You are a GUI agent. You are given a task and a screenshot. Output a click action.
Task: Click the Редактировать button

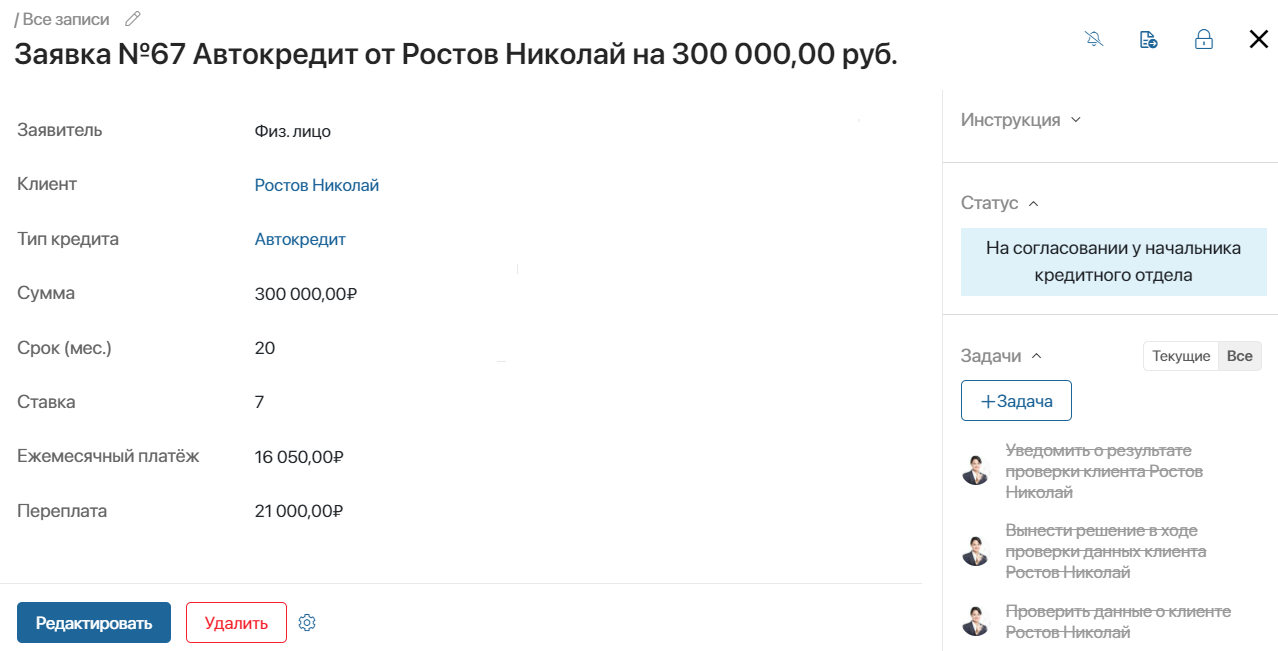(94, 623)
